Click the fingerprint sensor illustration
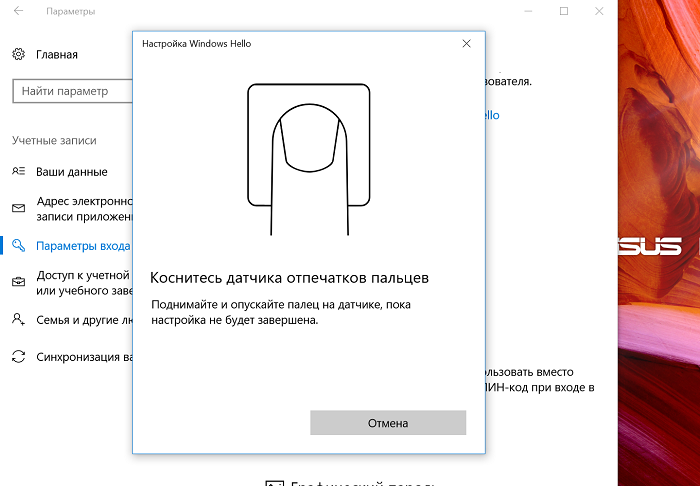The width and height of the screenshot is (700, 486). (x=309, y=159)
